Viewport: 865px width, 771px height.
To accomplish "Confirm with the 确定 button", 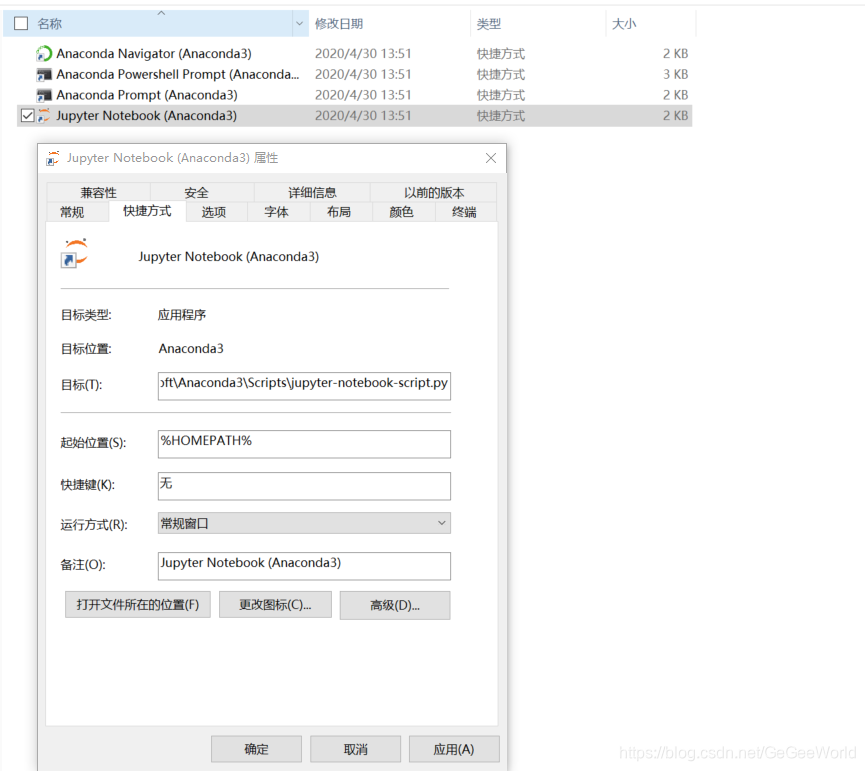I will click(256, 749).
